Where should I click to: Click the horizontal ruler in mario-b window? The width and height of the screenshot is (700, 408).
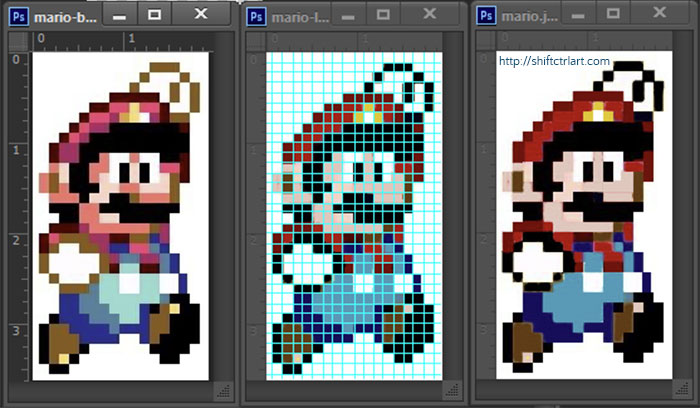click(x=121, y=42)
